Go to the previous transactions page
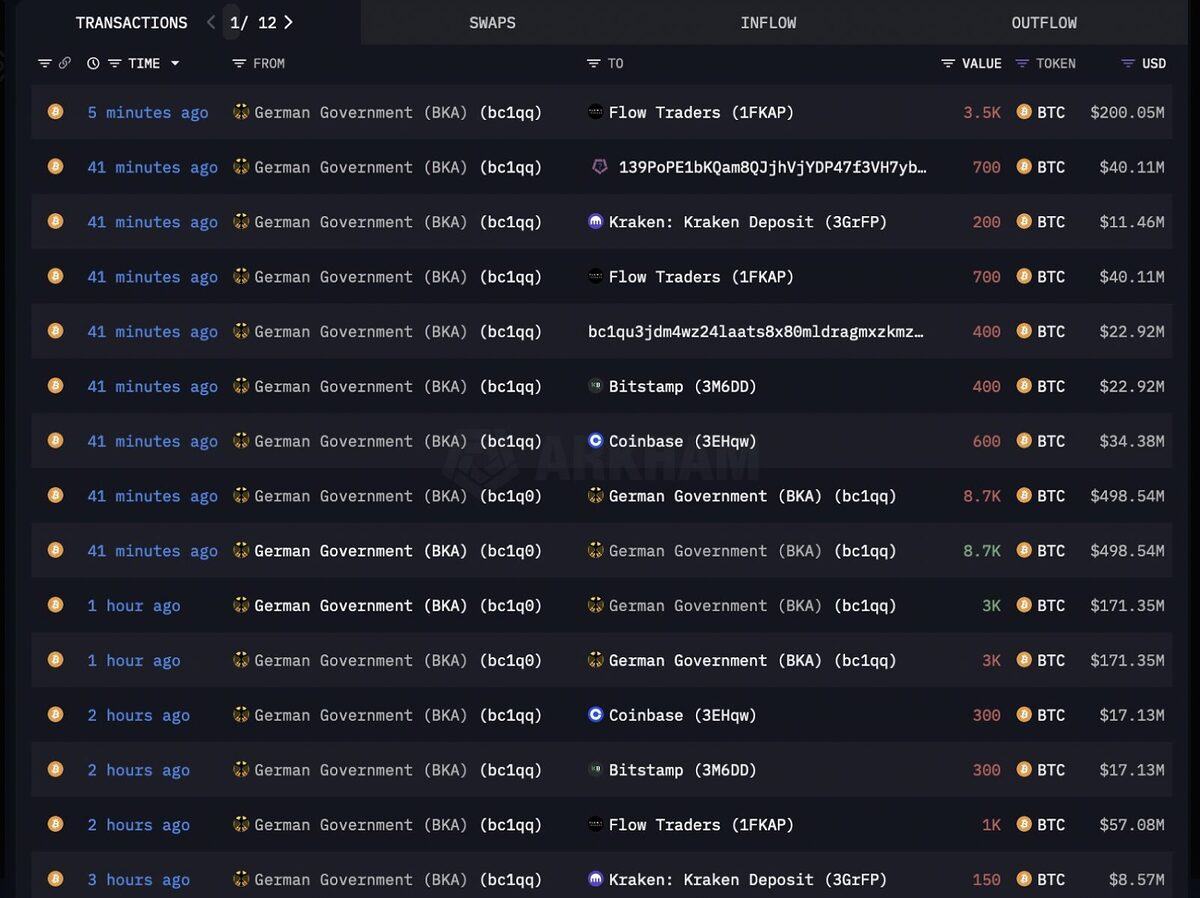The image size is (1200, 898). [211, 22]
